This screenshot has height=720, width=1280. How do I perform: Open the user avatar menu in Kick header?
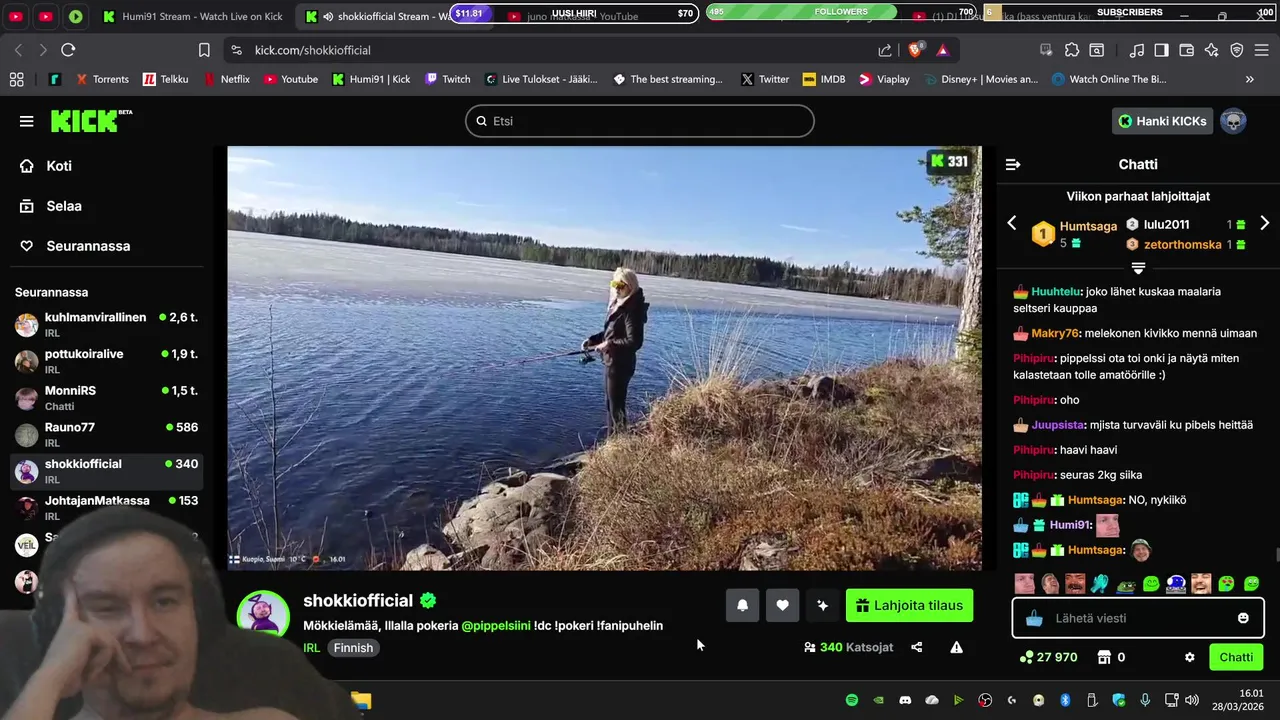tap(1233, 121)
